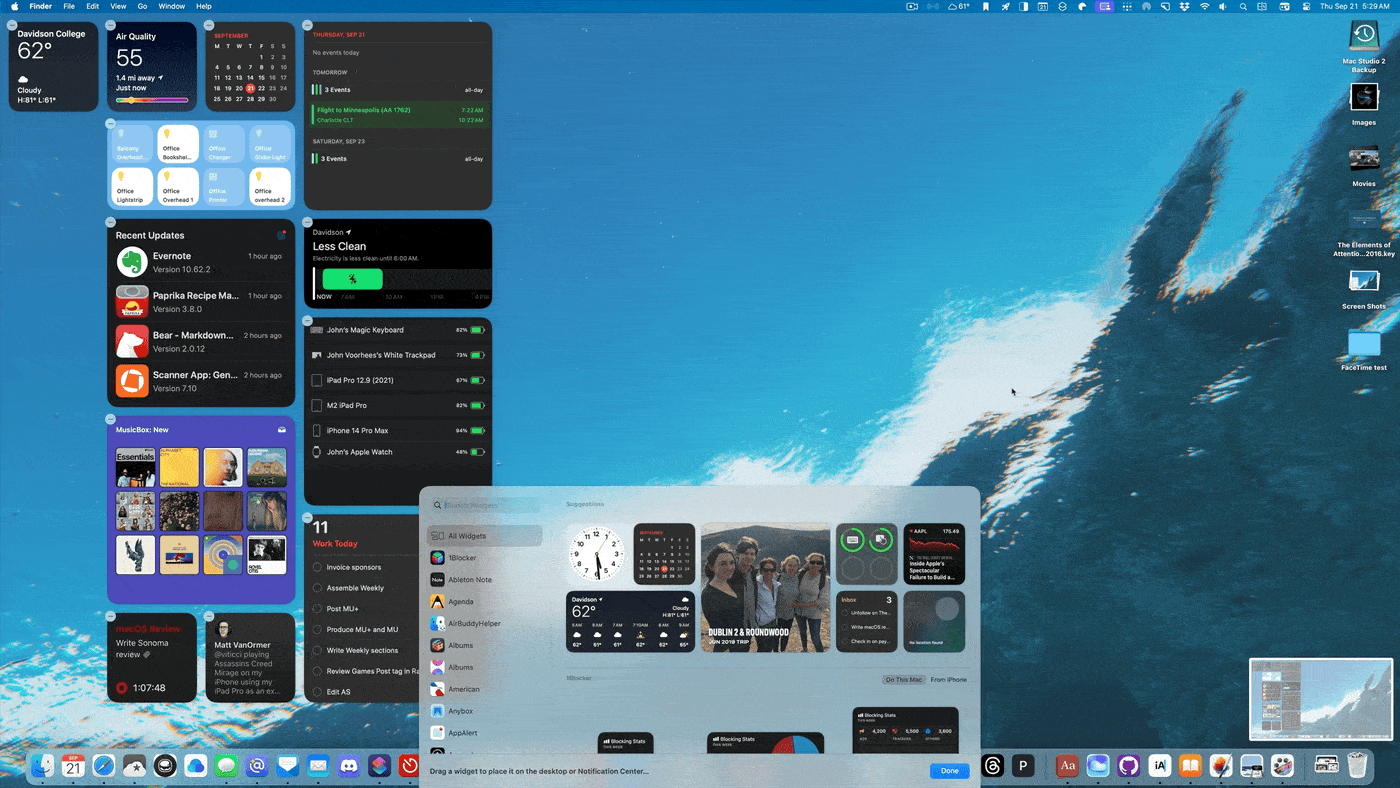Open Finder from the Dock

[x=43, y=766]
